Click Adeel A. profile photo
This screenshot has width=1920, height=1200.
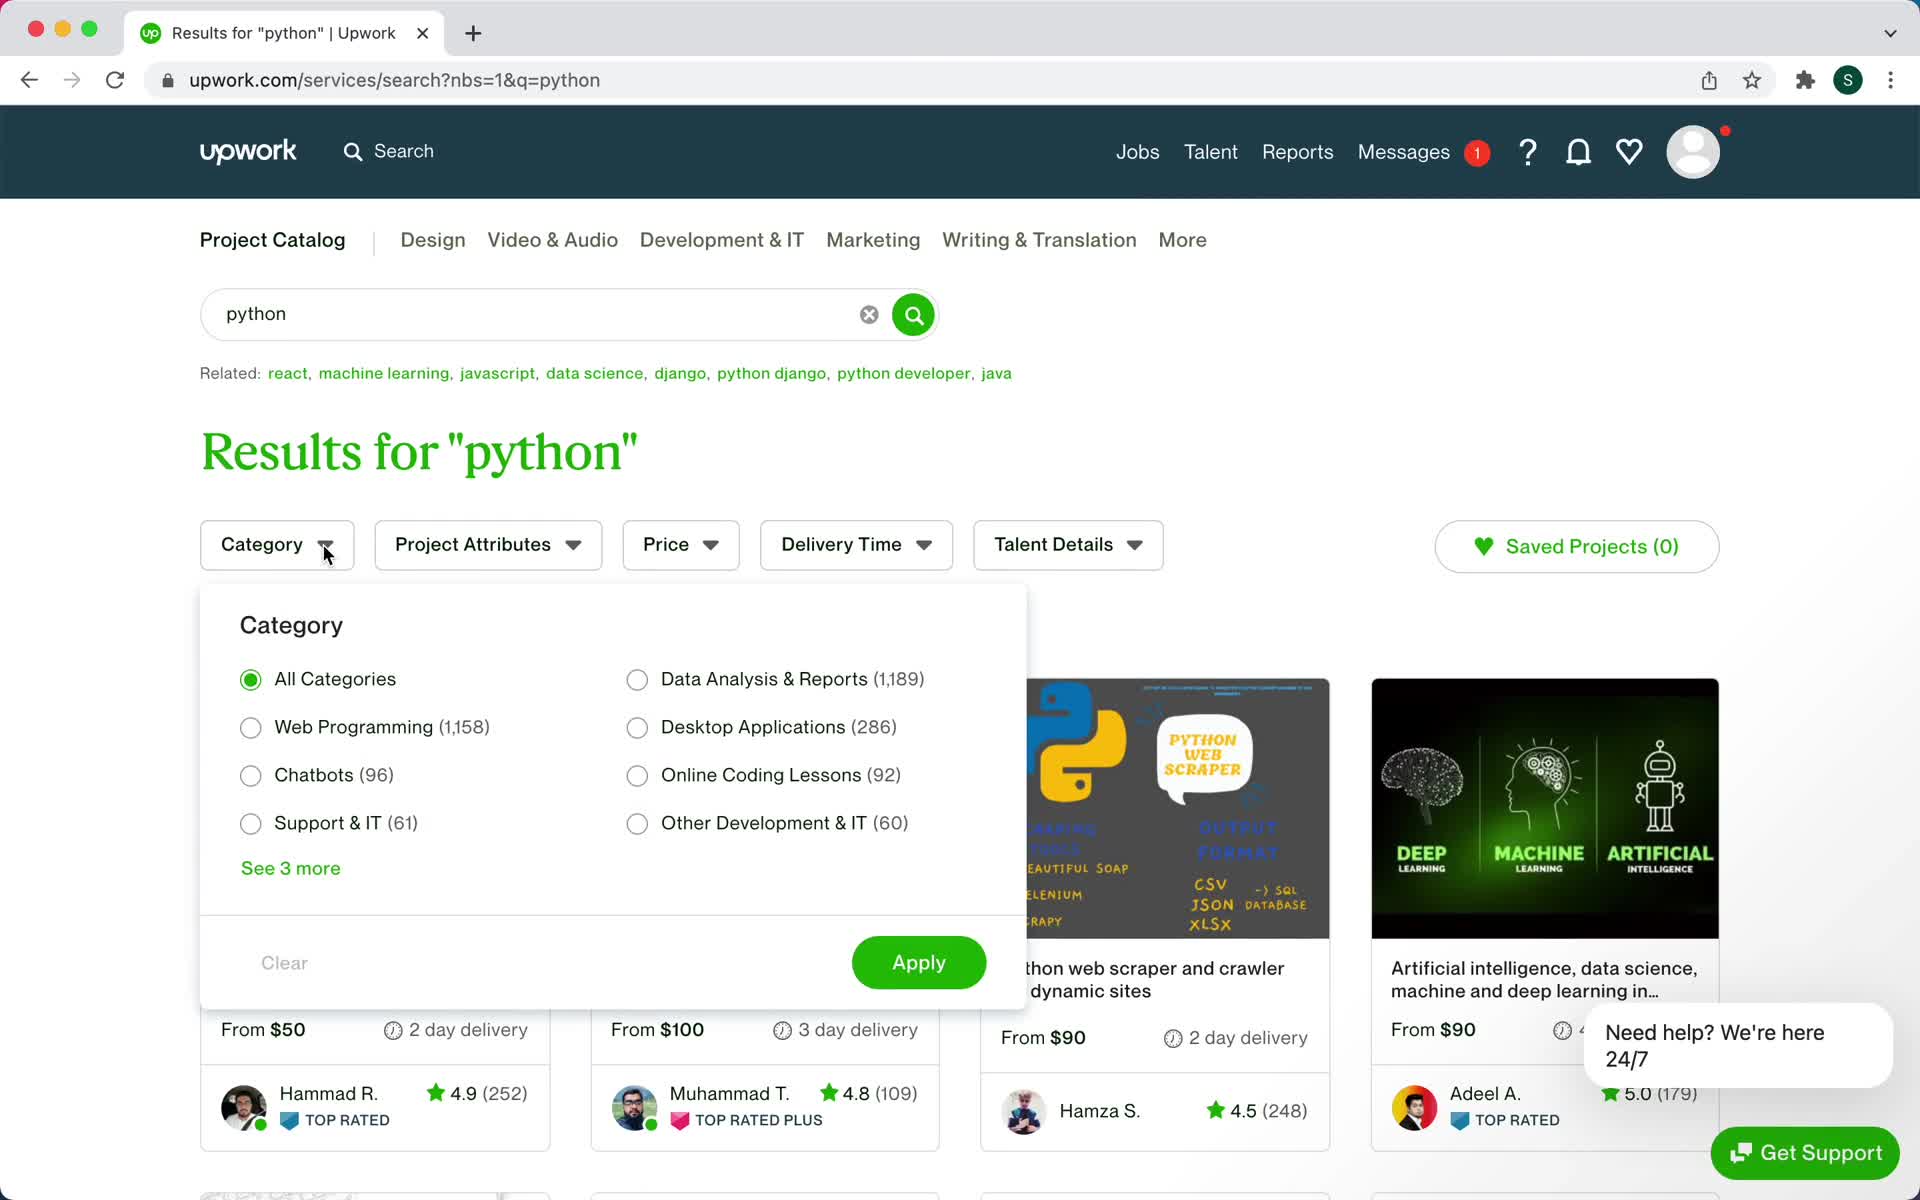(x=1414, y=1107)
